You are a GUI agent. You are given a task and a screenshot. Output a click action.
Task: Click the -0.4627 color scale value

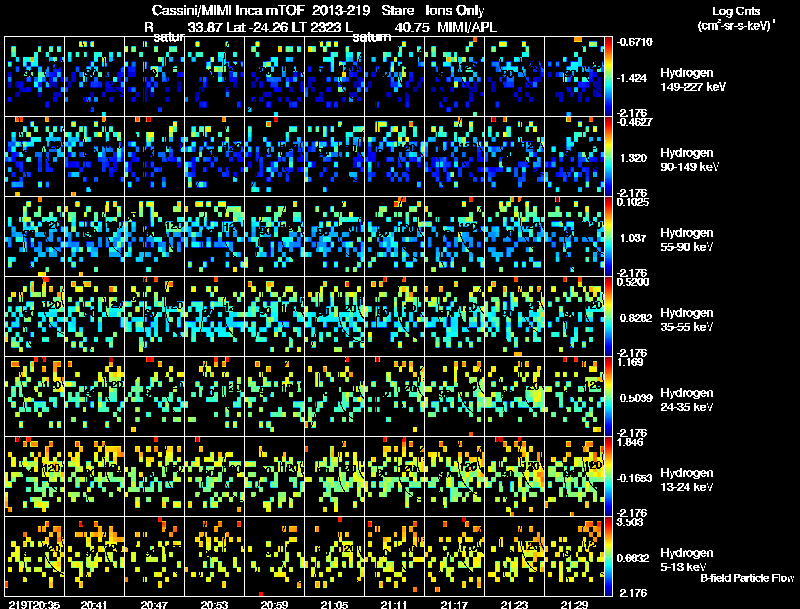635,122
